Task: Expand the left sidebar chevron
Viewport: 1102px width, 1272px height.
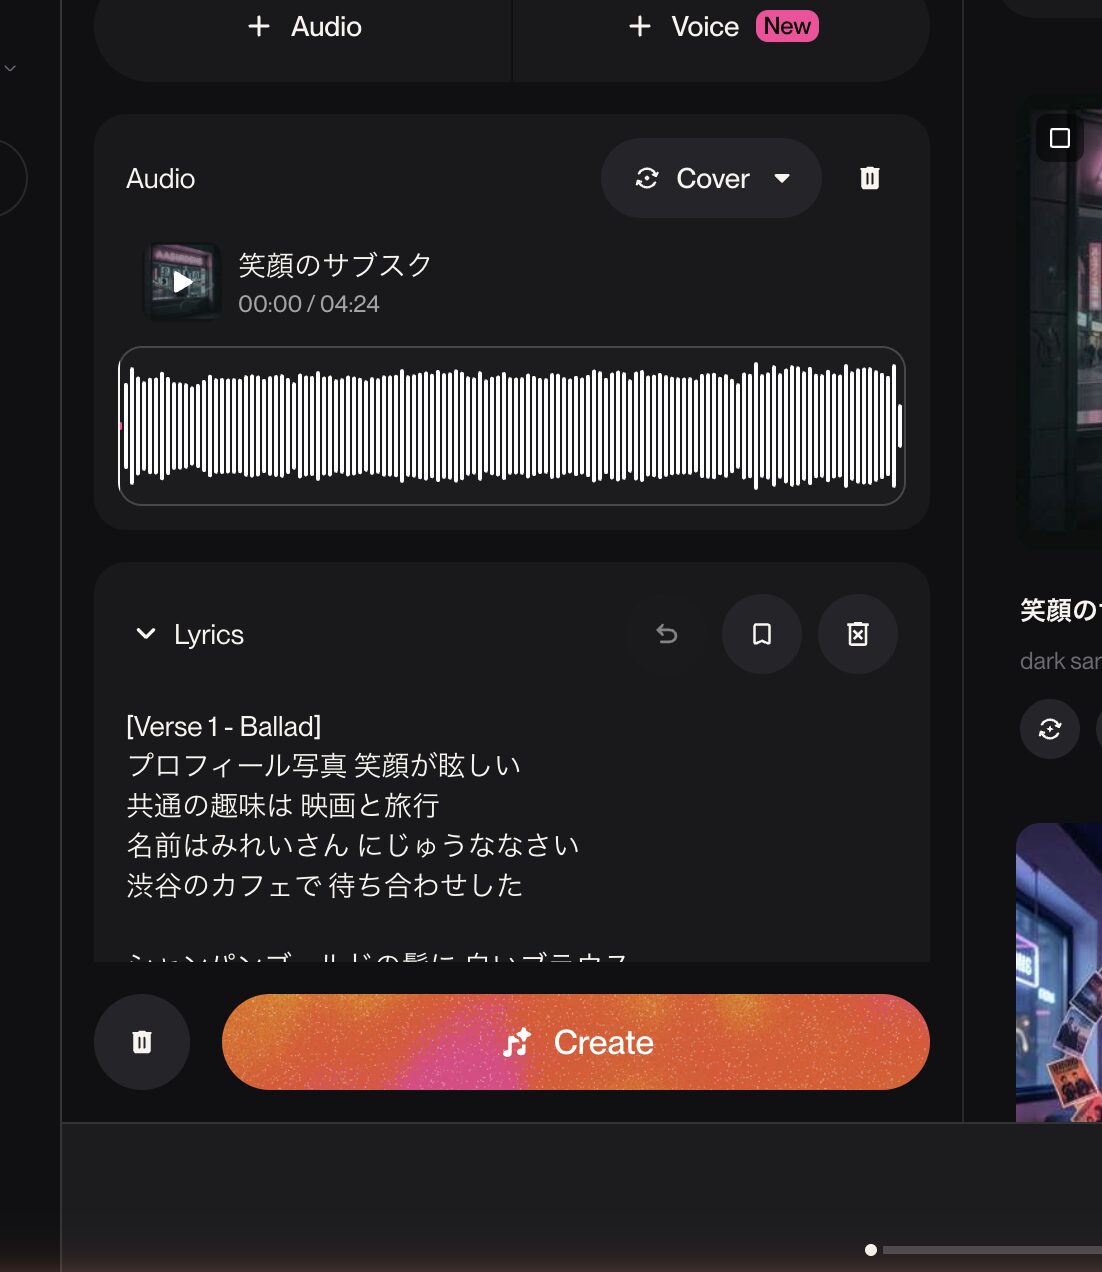Action: click(10, 68)
